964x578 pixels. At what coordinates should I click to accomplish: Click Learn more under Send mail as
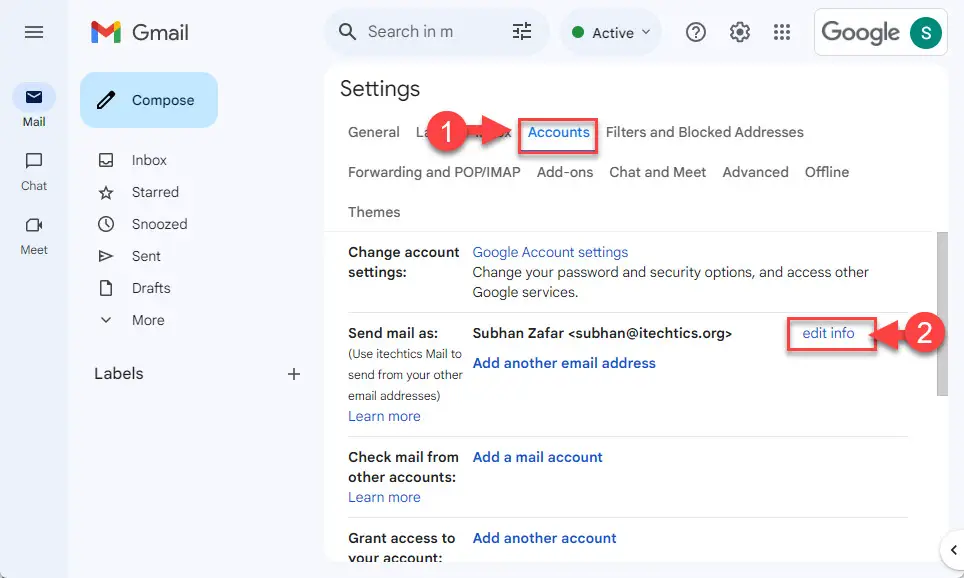(x=384, y=416)
